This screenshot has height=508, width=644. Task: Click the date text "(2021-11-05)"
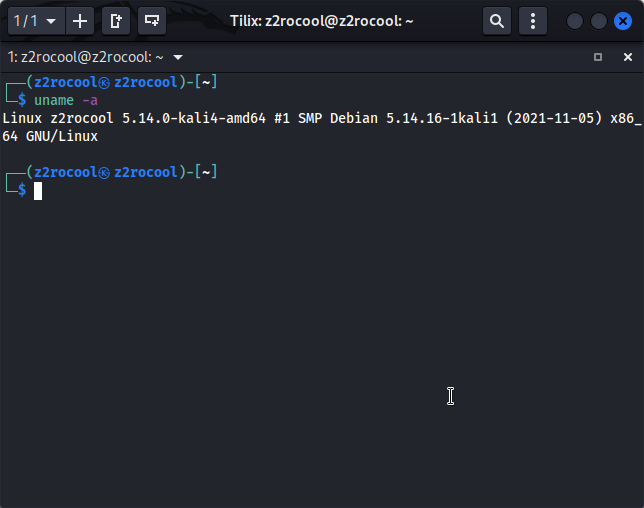point(554,118)
